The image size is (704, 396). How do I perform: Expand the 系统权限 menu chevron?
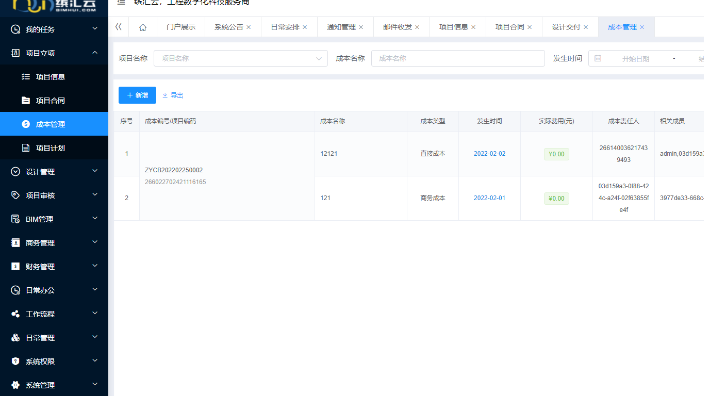click(95, 361)
